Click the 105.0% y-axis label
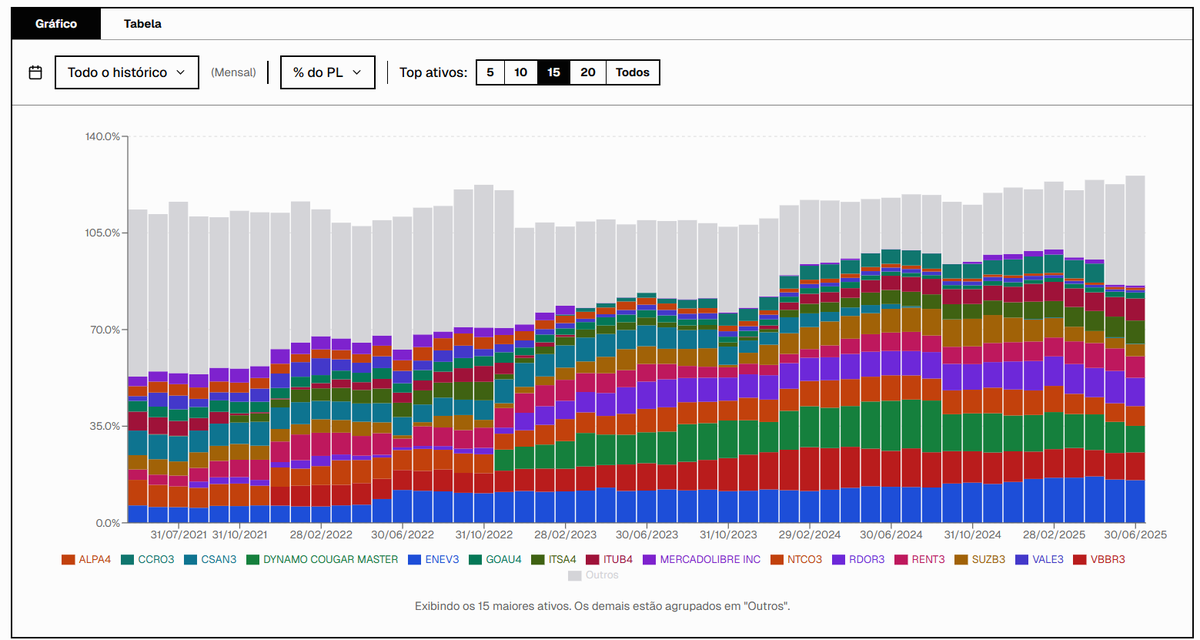 (x=102, y=233)
